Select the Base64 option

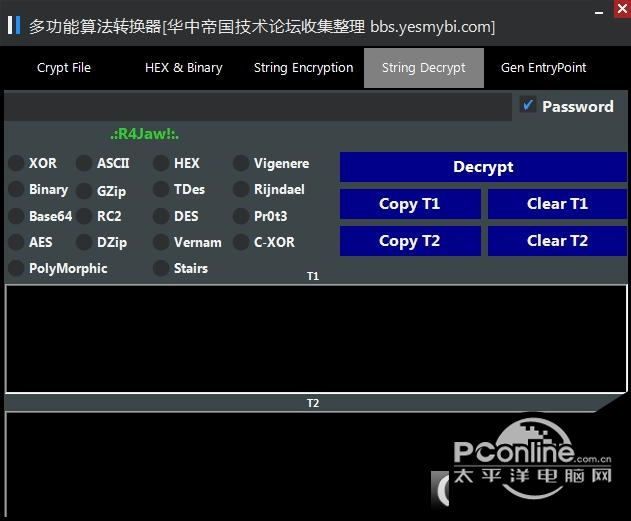click(x=16, y=216)
